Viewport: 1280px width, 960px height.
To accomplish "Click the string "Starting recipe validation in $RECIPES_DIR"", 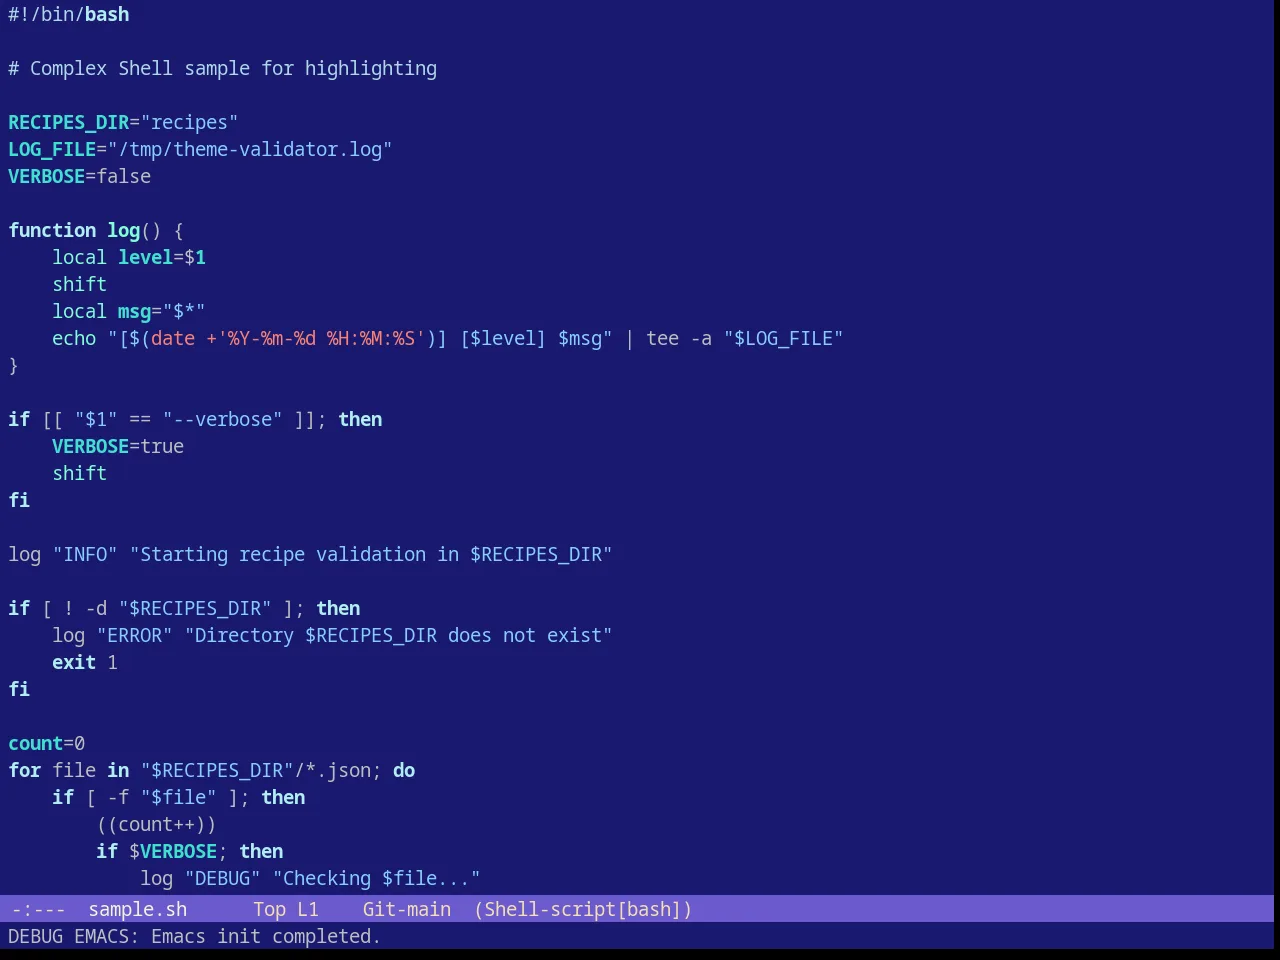I will [x=371, y=554].
